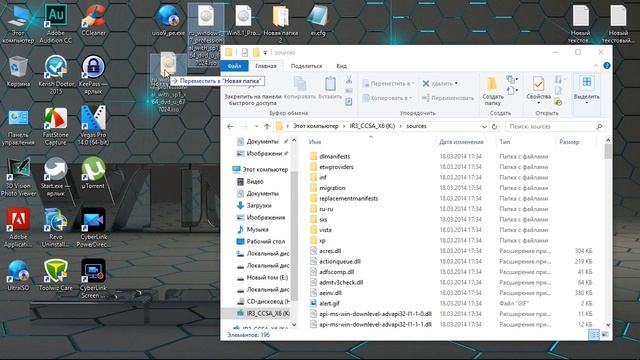
Task: Click Этот компьютер in address breadcrumb
Action: (316, 126)
